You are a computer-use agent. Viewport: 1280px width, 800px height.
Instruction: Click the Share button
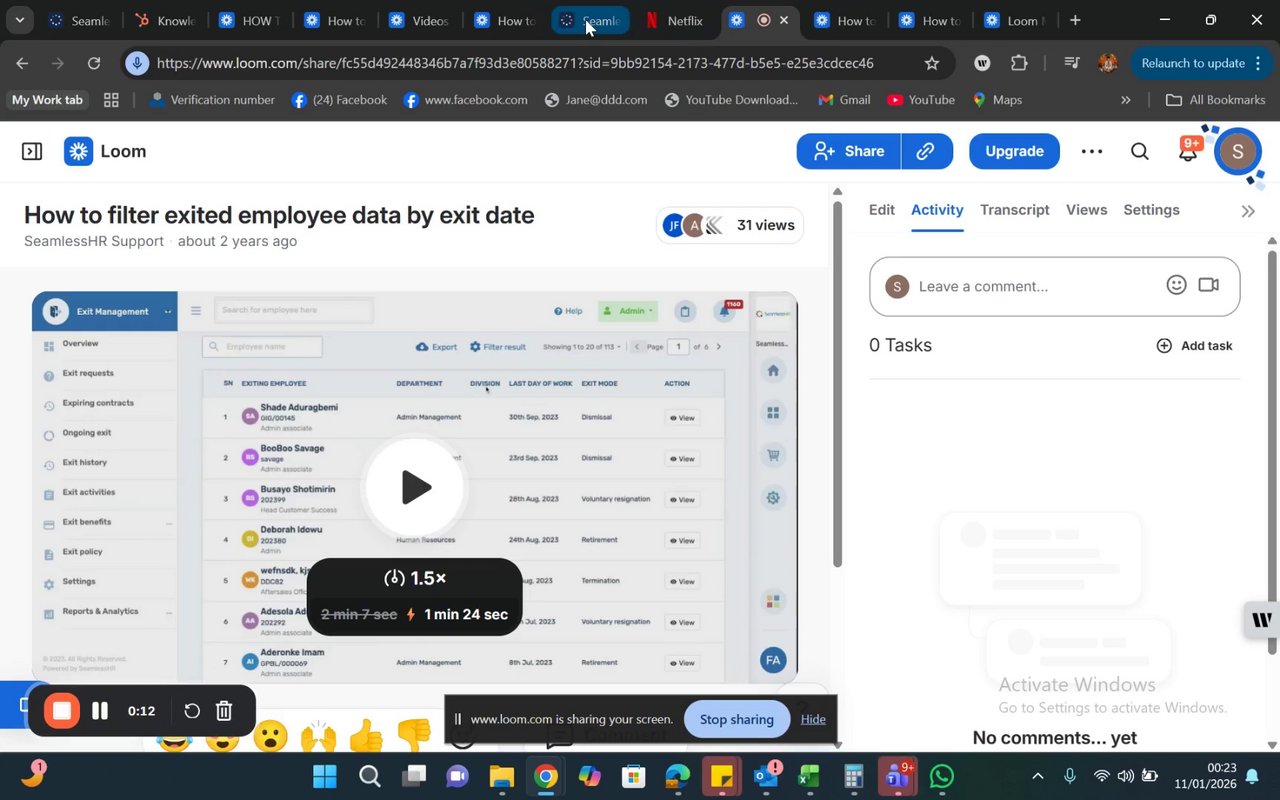849,151
